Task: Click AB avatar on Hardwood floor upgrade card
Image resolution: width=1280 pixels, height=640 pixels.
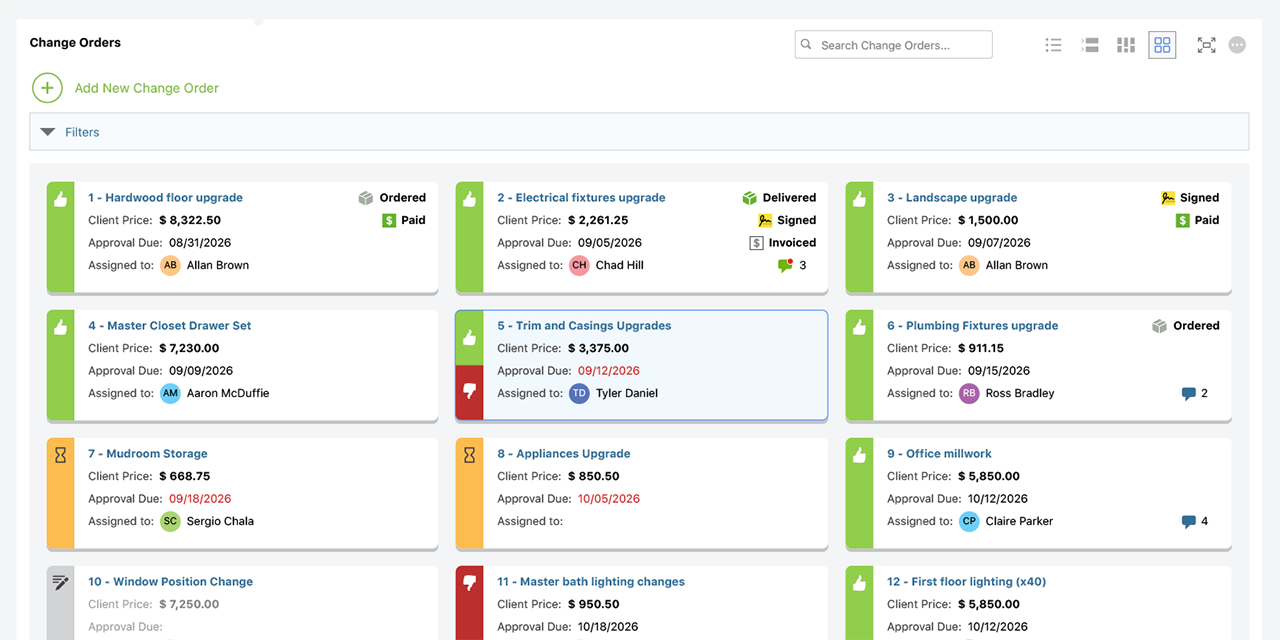Action: (x=171, y=265)
